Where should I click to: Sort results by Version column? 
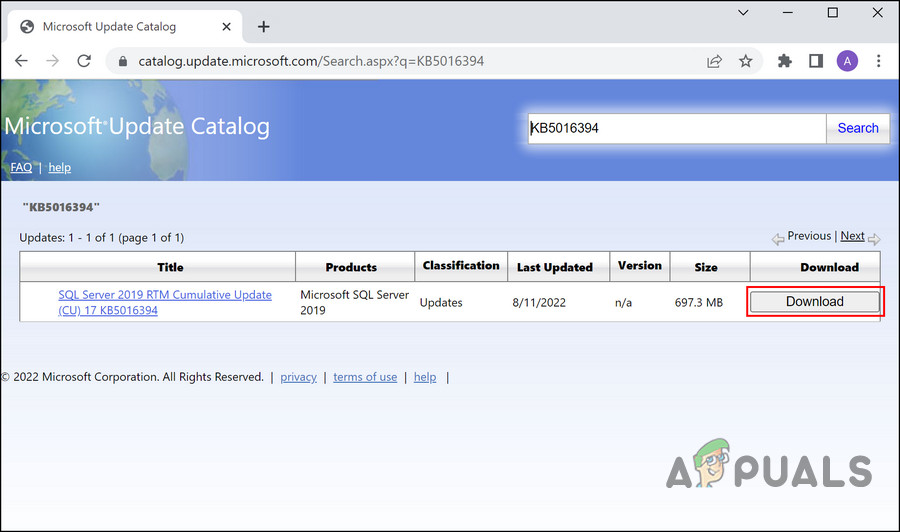639,266
